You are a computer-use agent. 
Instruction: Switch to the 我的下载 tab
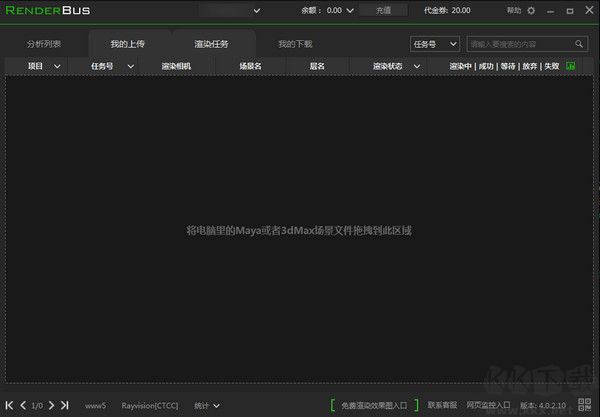pyautogui.click(x=295, y=44)
